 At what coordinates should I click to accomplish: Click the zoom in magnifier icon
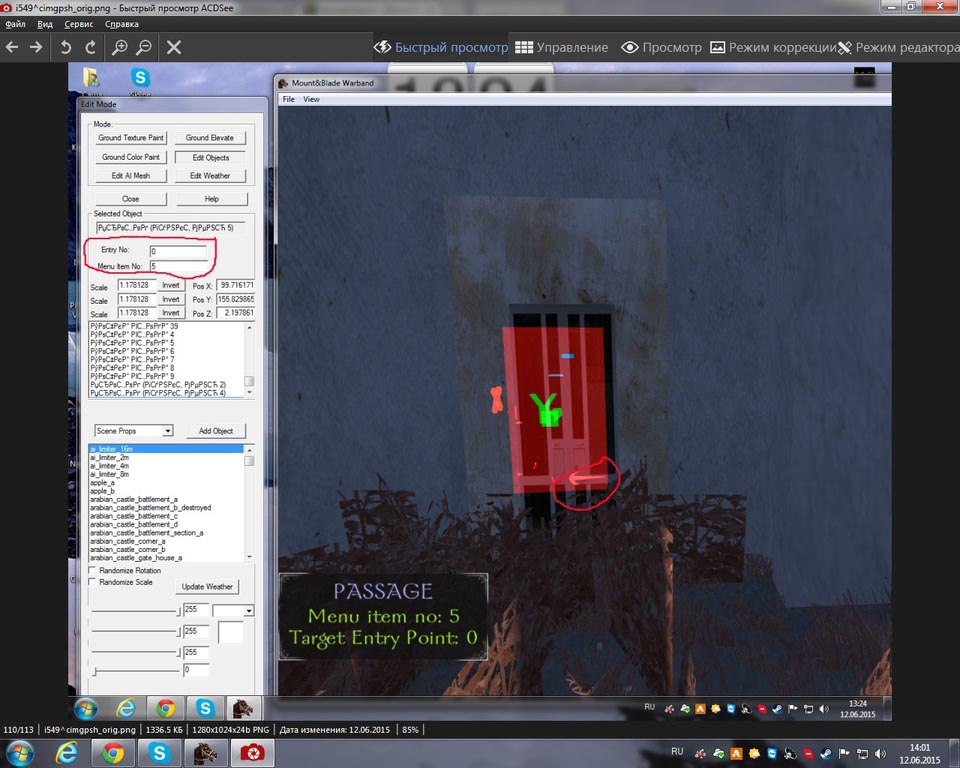pyautogui.click(x=119, y=47)
